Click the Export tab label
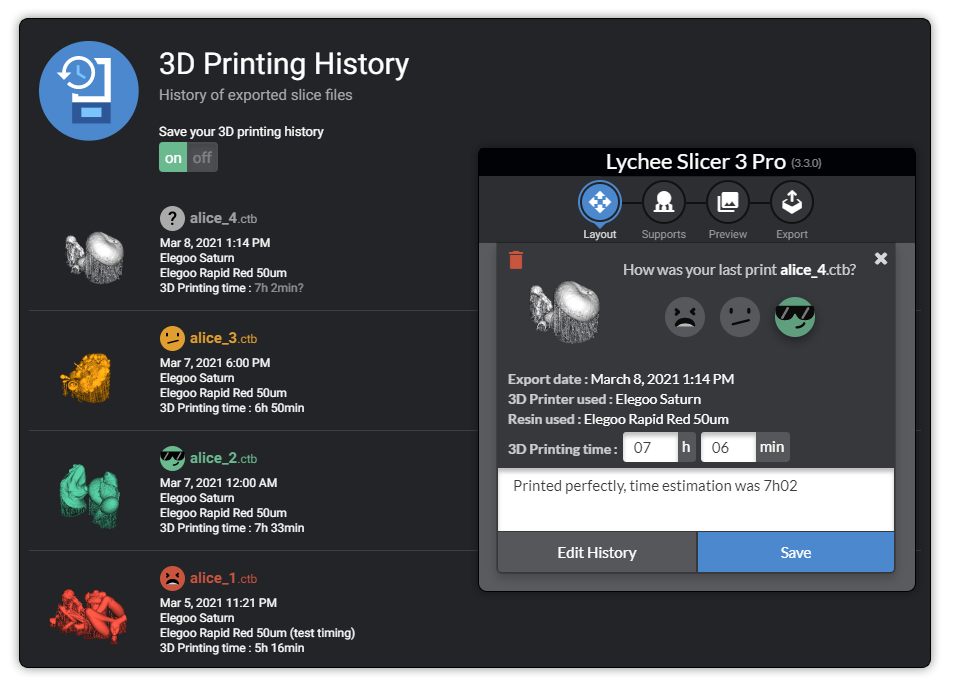The height and width of the screenshot is (687, 953). point(791,234)
